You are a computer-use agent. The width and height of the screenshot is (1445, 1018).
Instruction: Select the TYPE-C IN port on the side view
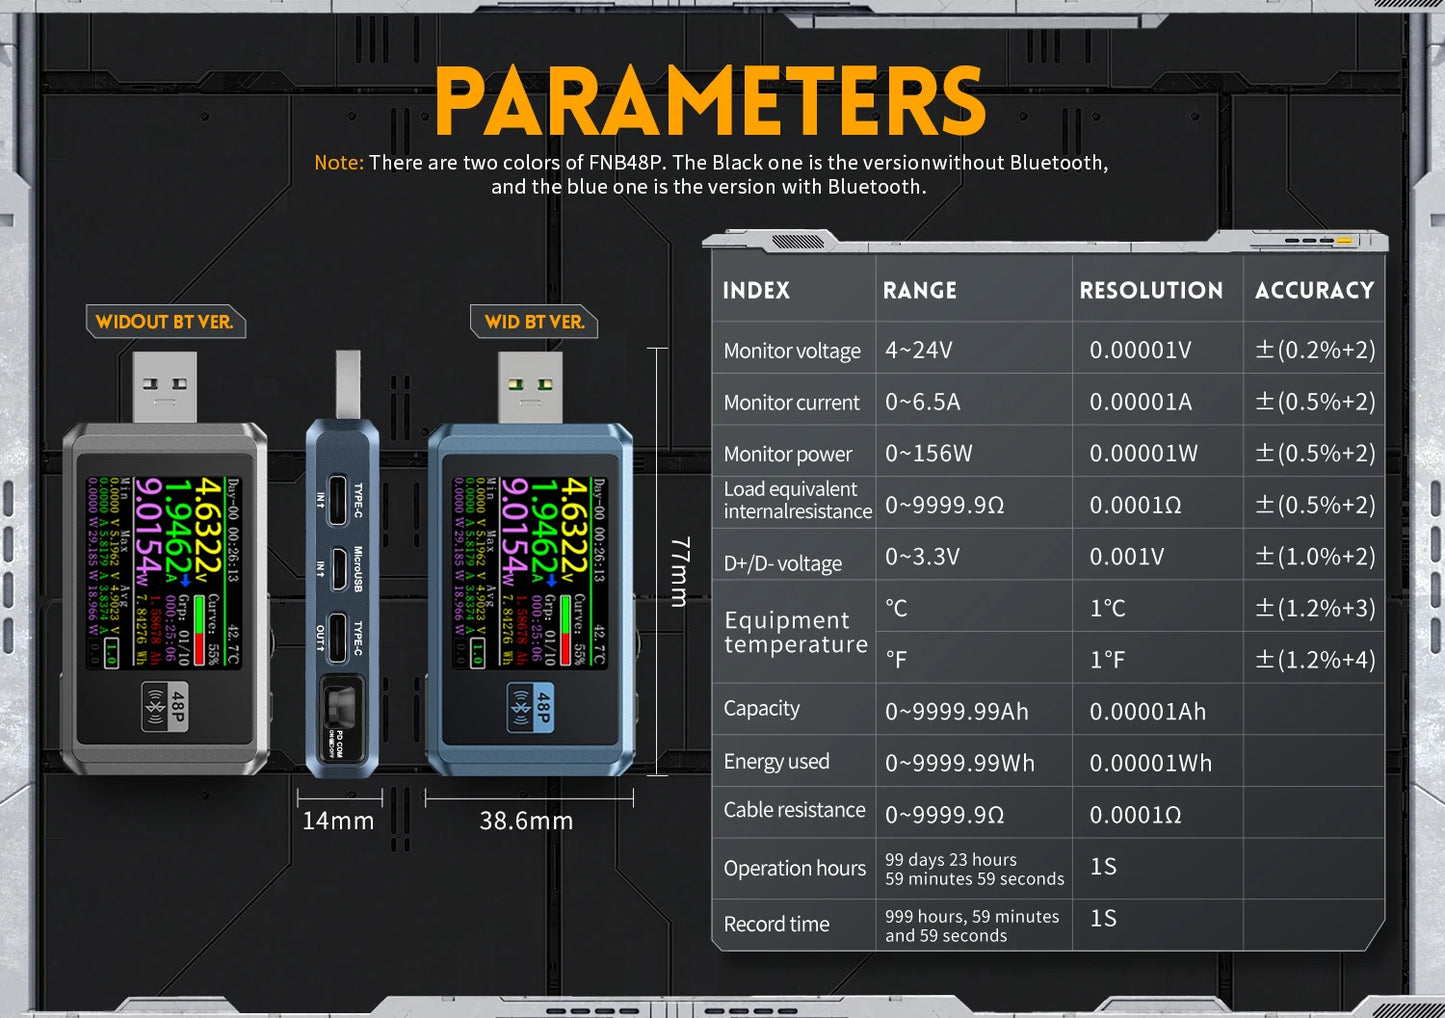(x=337, y=500)
